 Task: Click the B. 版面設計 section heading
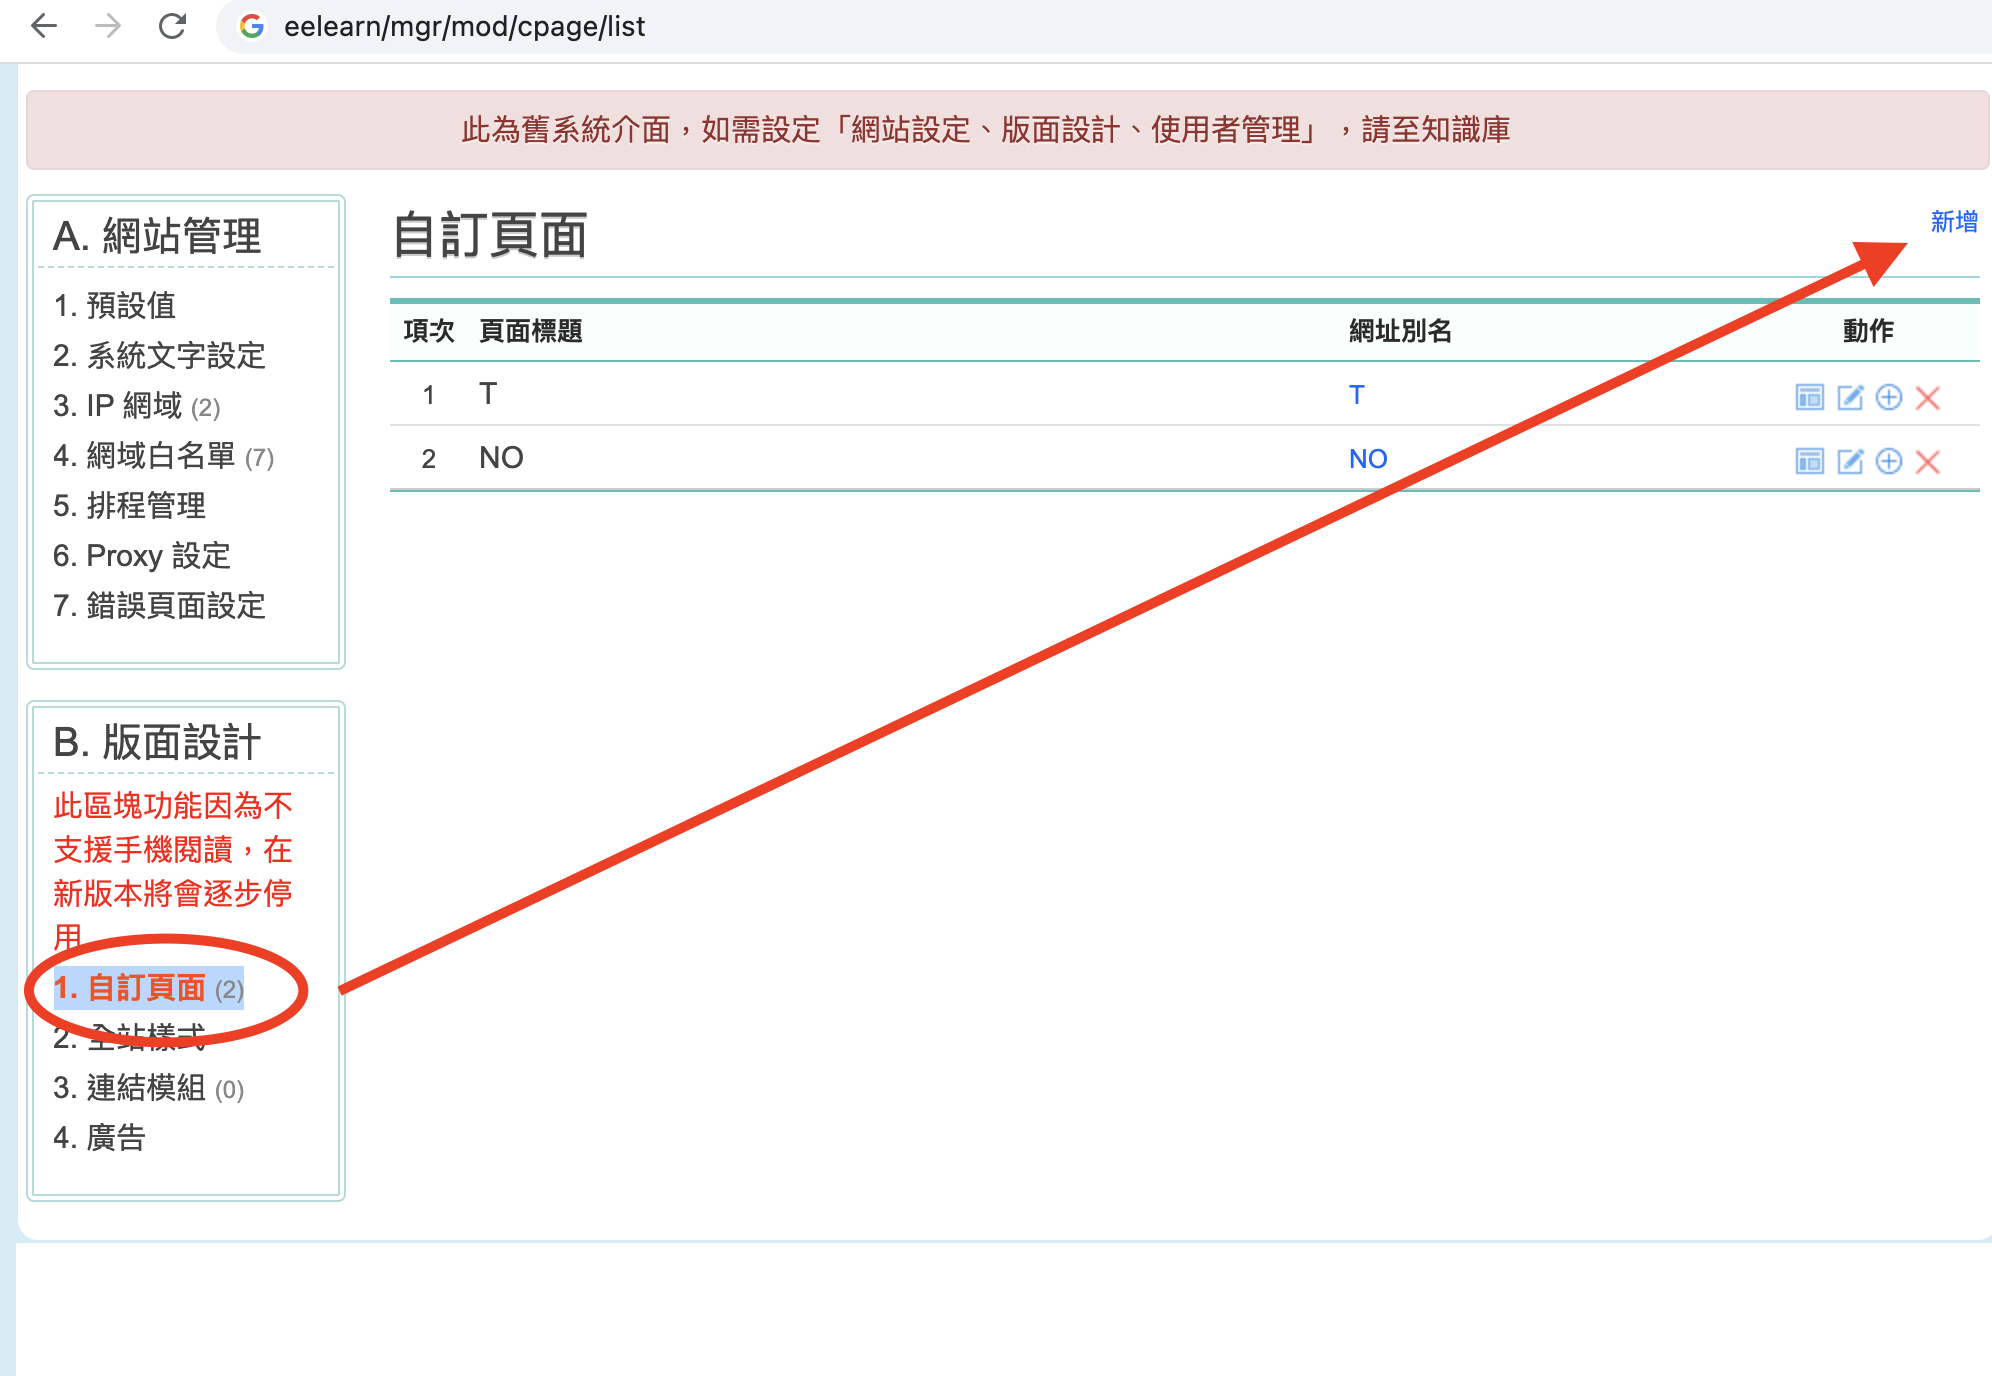(x=157, y=742)
